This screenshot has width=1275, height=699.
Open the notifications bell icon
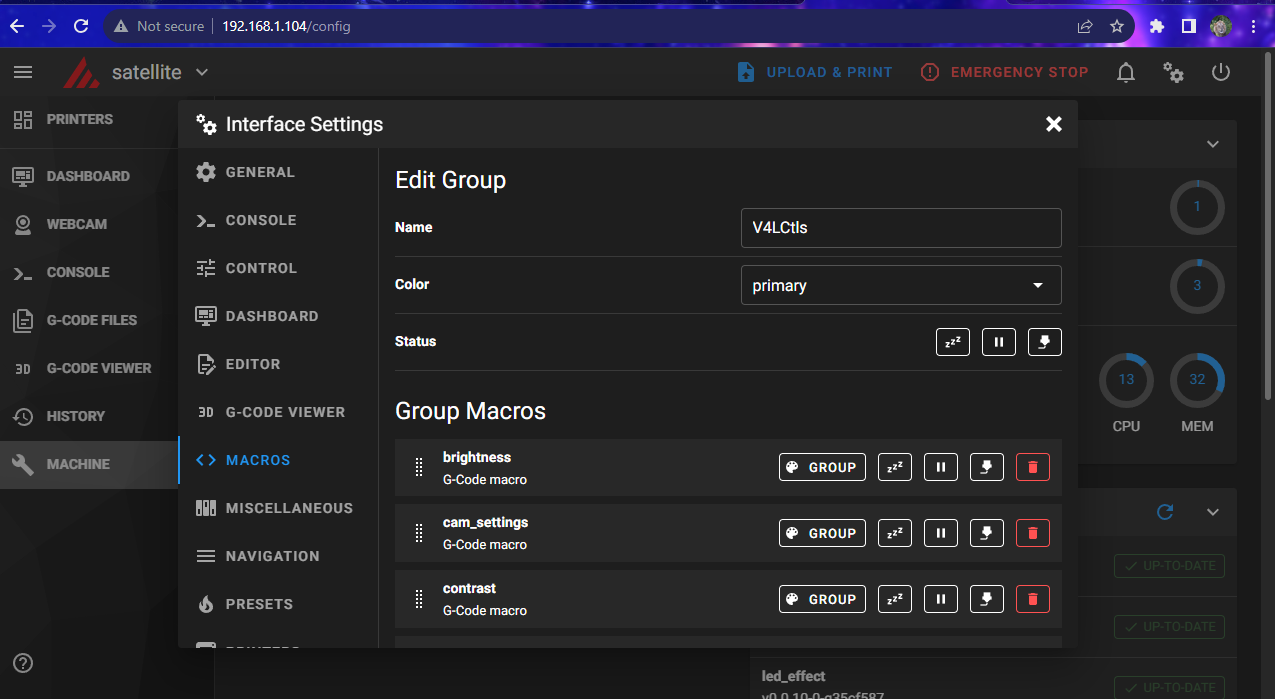pyautogui.click(x=1125, y=72)
